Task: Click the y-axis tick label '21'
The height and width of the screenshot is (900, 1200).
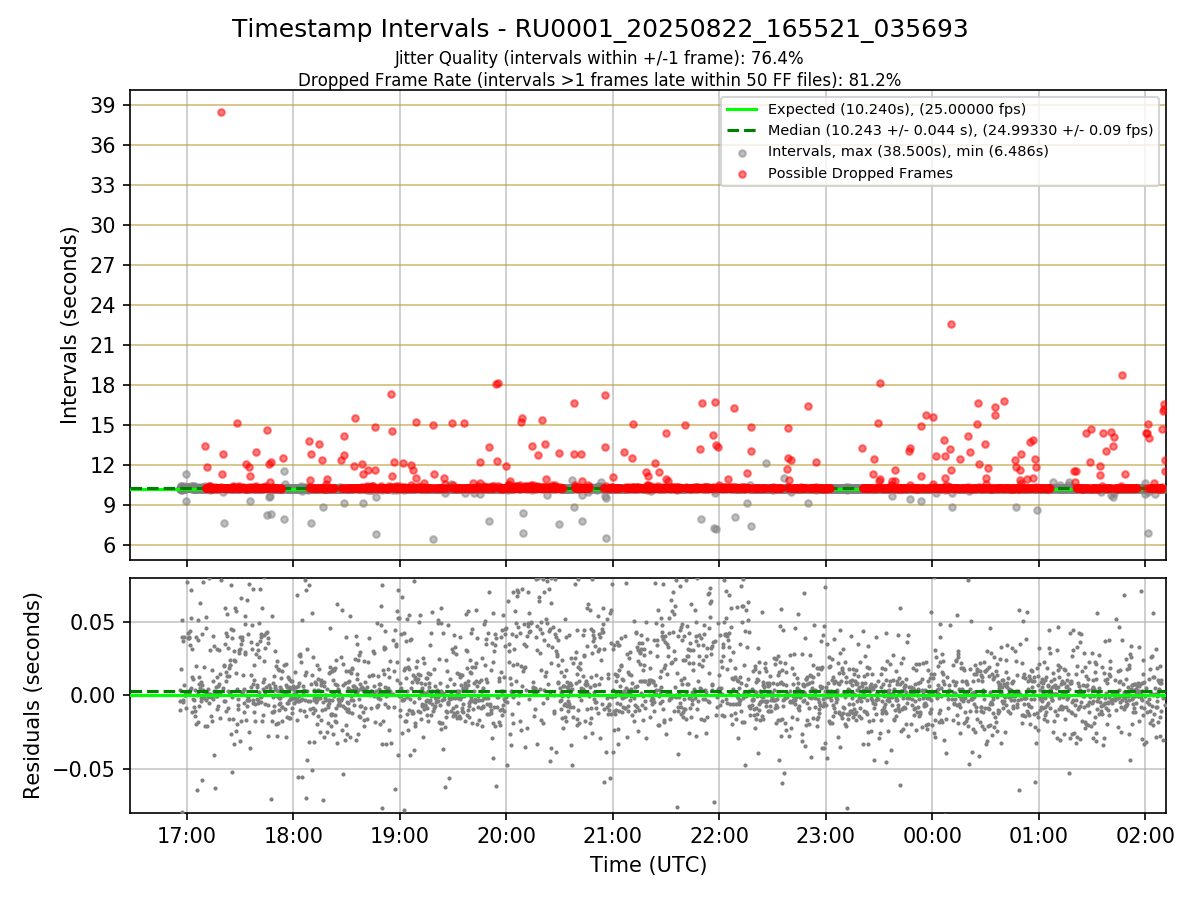Action: [103, 345]
